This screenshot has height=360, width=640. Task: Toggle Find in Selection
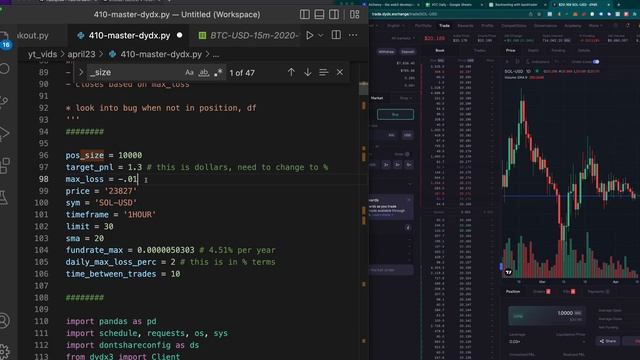point(323,72)
